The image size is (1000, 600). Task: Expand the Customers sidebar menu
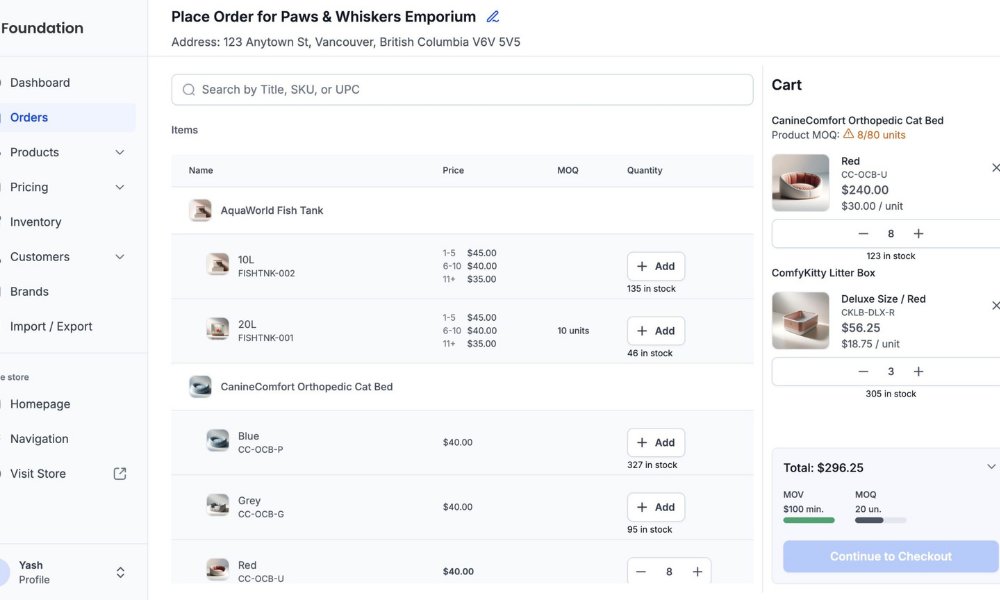tap(120, 256)
